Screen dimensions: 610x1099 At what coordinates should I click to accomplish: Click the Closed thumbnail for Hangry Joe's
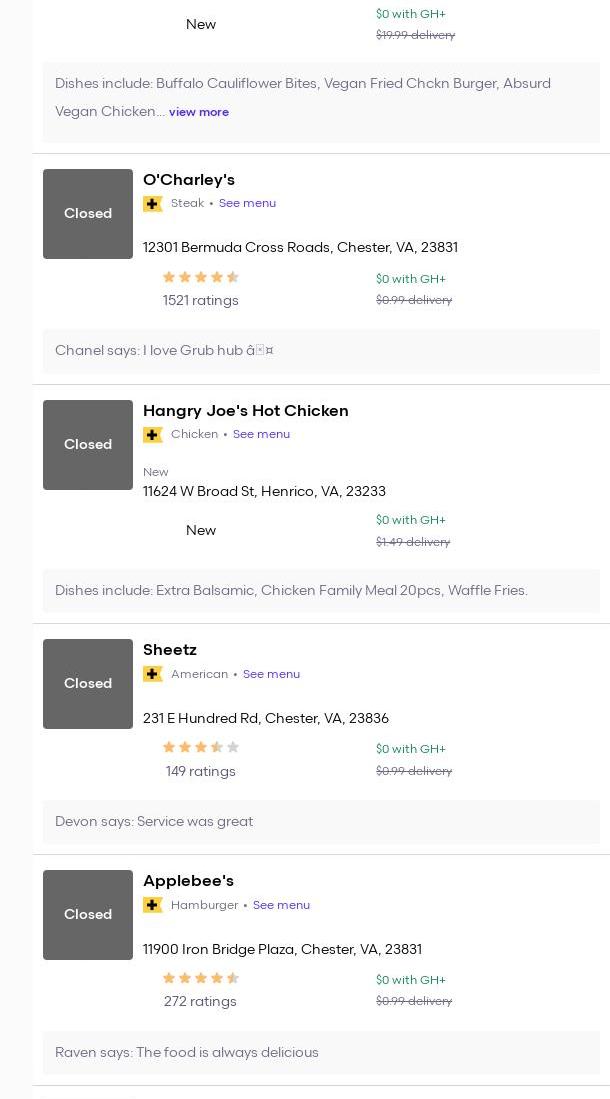[88, 445]
